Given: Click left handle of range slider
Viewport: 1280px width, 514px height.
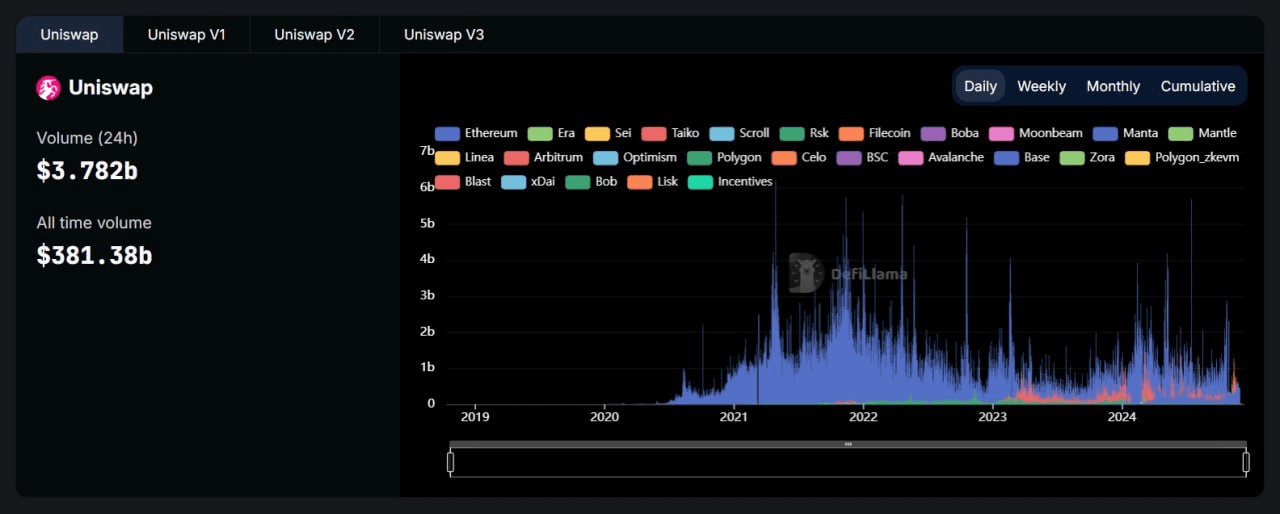Looking at the screenshot, I should pyautogui.click(x=450, y=462).
